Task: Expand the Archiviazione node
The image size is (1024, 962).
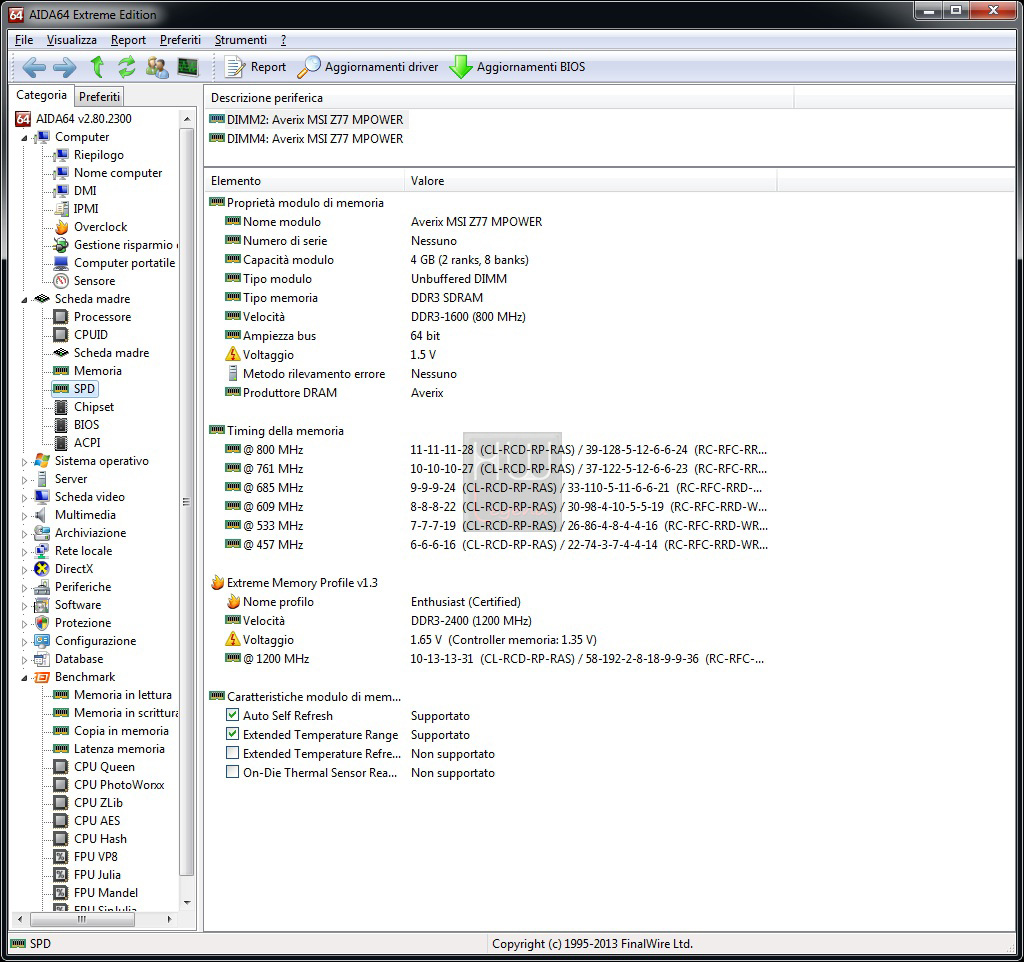Action: tap(24, 534)
